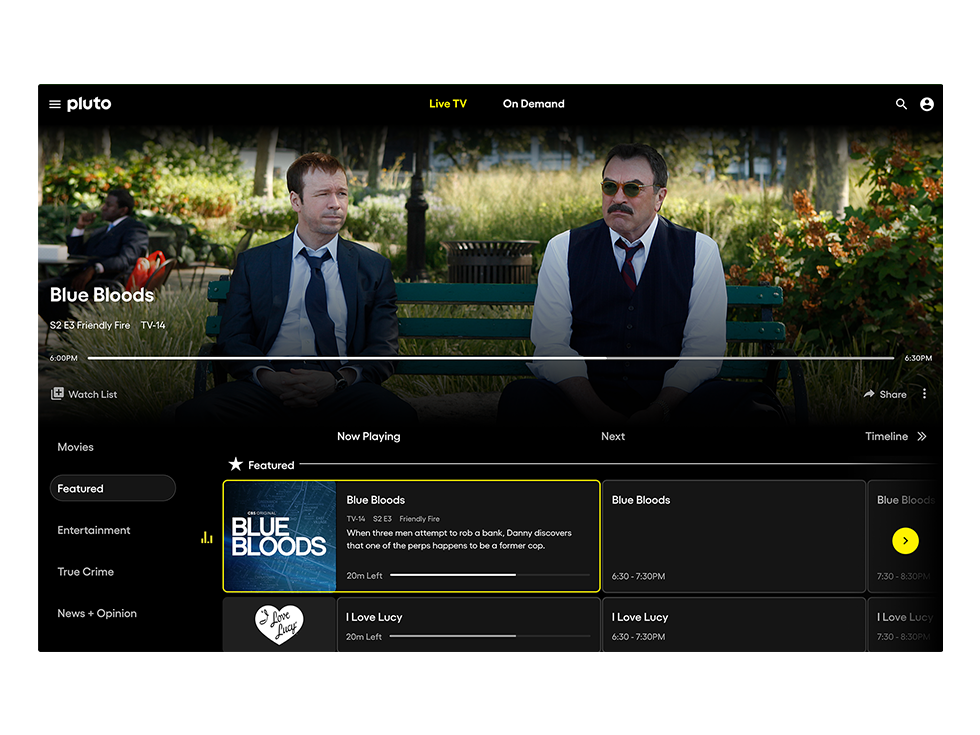Select Blue Bloods 6:30 - 7:30PM program
Screen dimensions: 980x735
click(x=734, y=536)
